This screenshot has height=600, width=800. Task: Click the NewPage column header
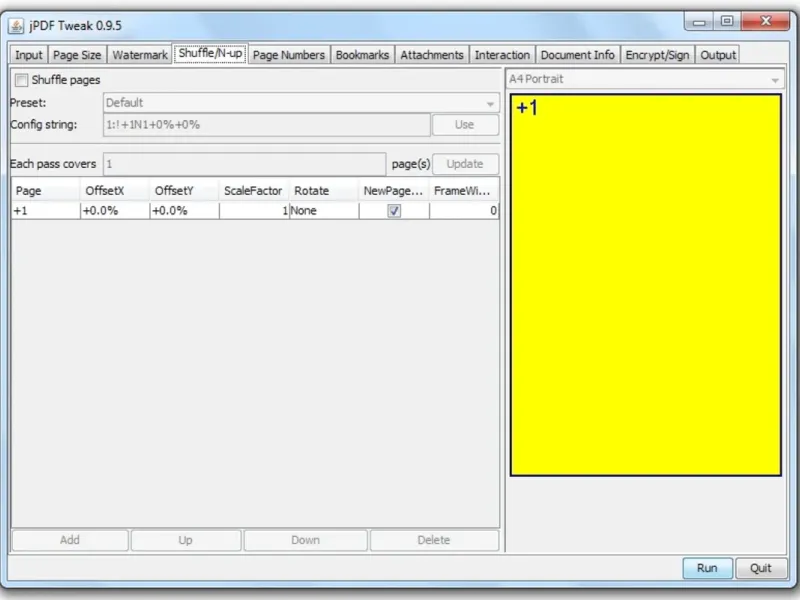393,191
